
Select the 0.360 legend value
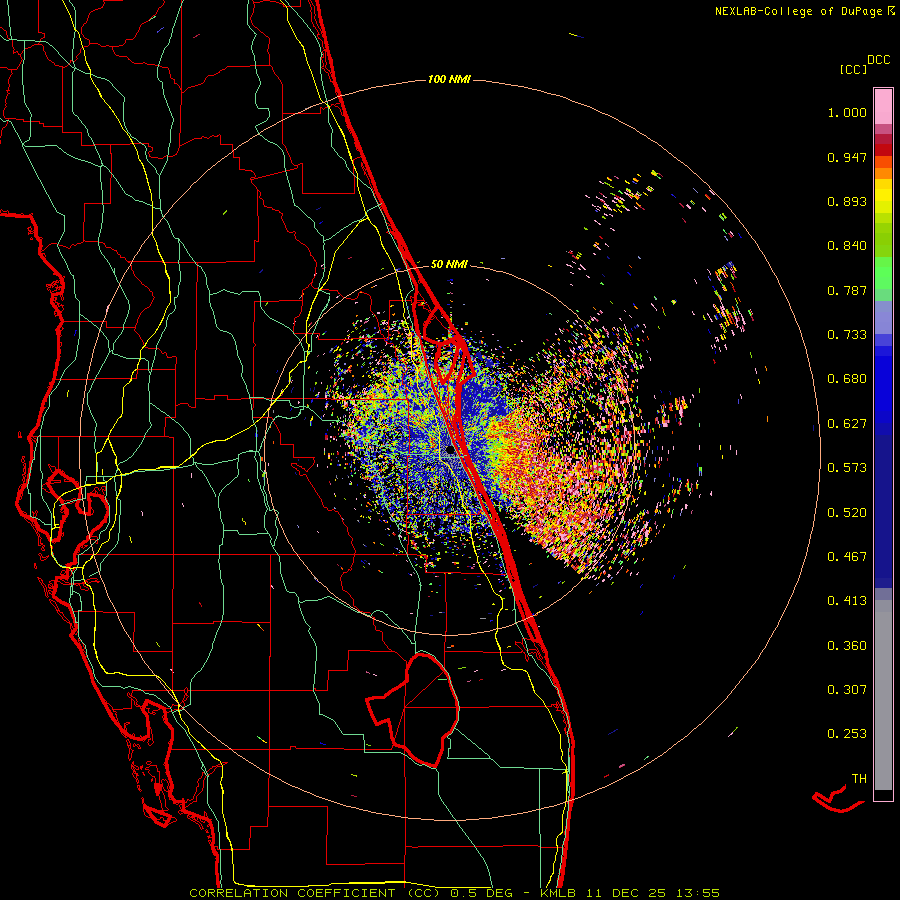847,646
